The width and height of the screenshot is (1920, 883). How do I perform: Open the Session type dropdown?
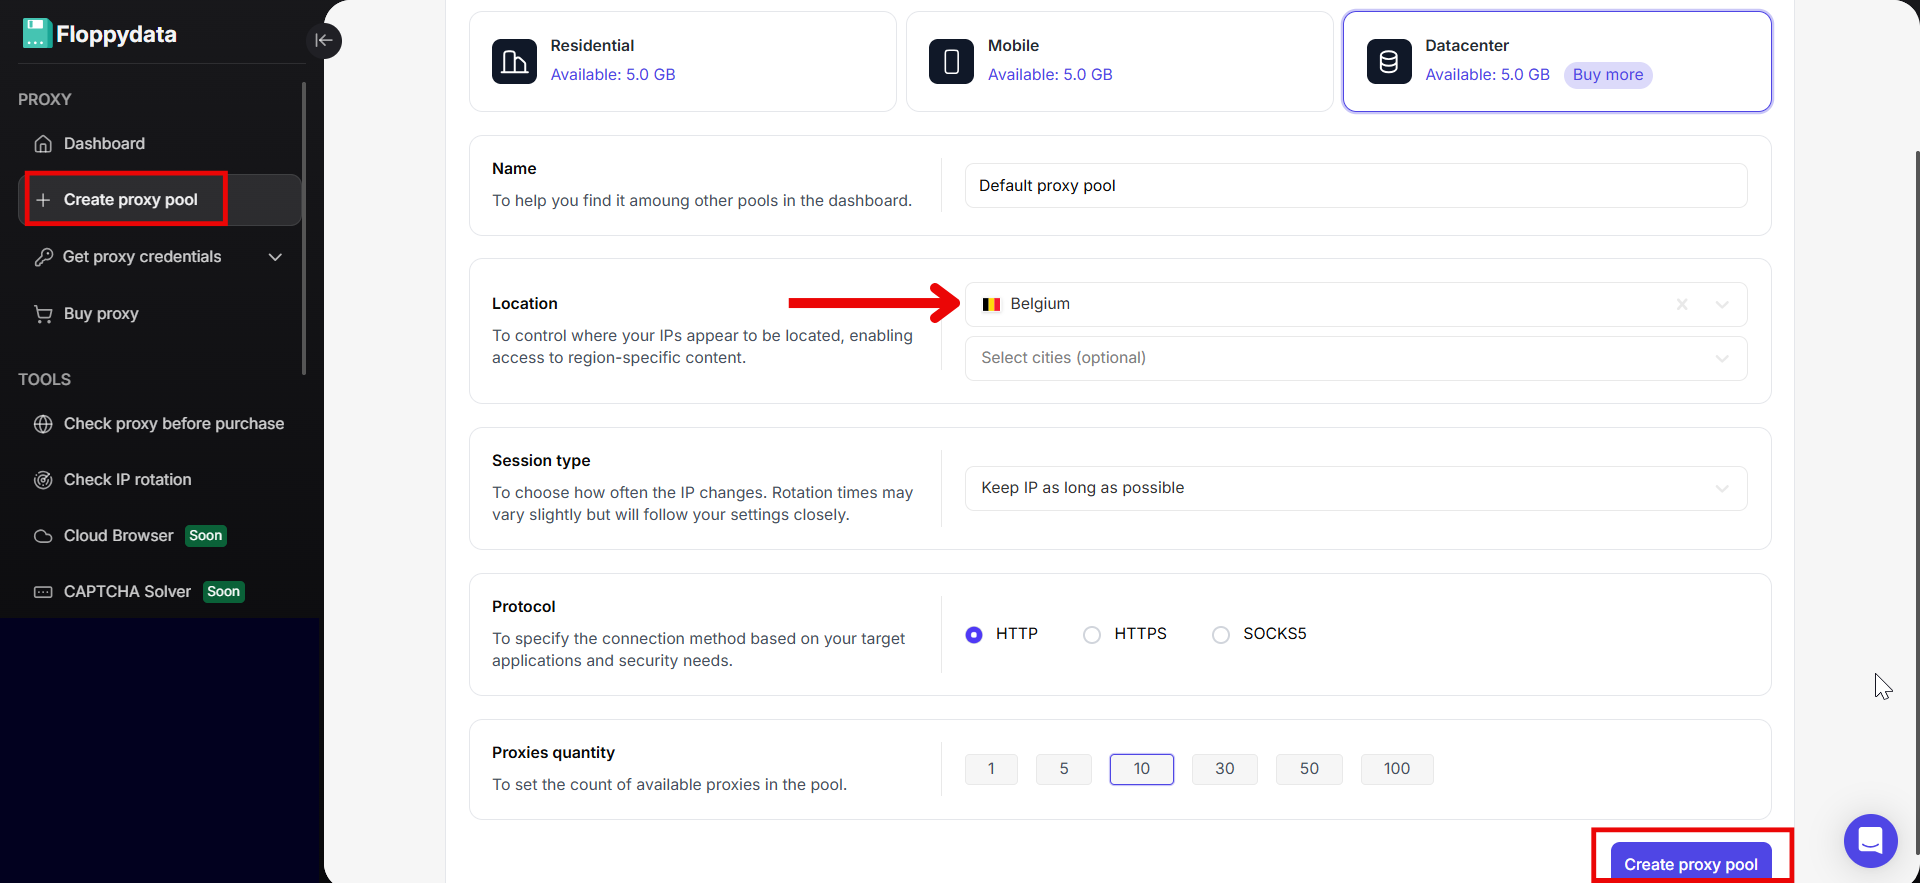[1355, 488]
